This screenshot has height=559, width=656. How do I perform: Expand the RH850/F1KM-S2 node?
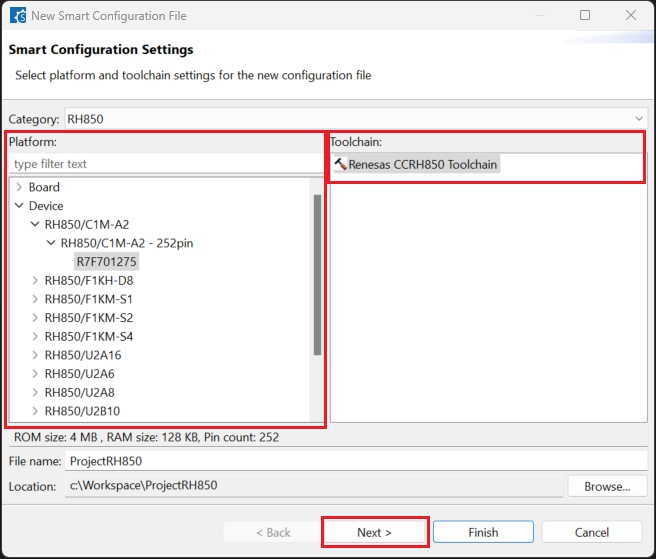pos(35,318)
